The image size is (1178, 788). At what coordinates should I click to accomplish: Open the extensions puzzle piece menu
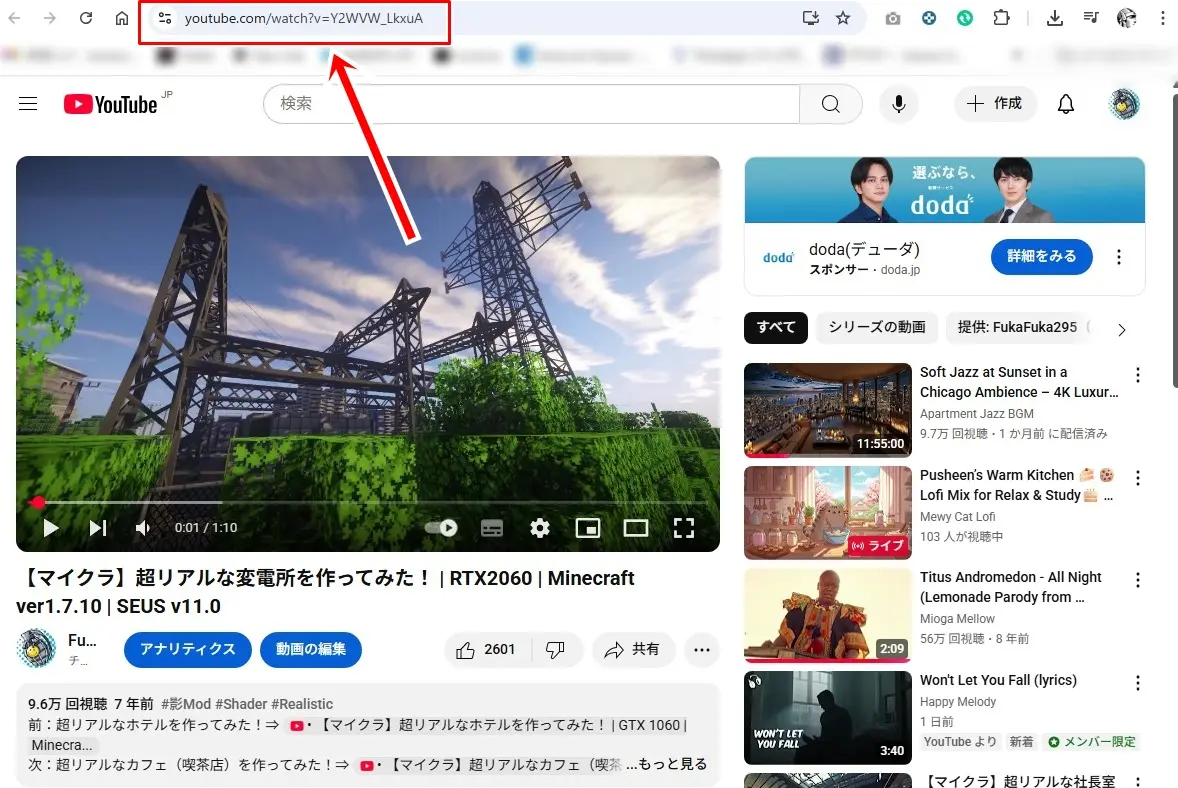(1001, 18)
